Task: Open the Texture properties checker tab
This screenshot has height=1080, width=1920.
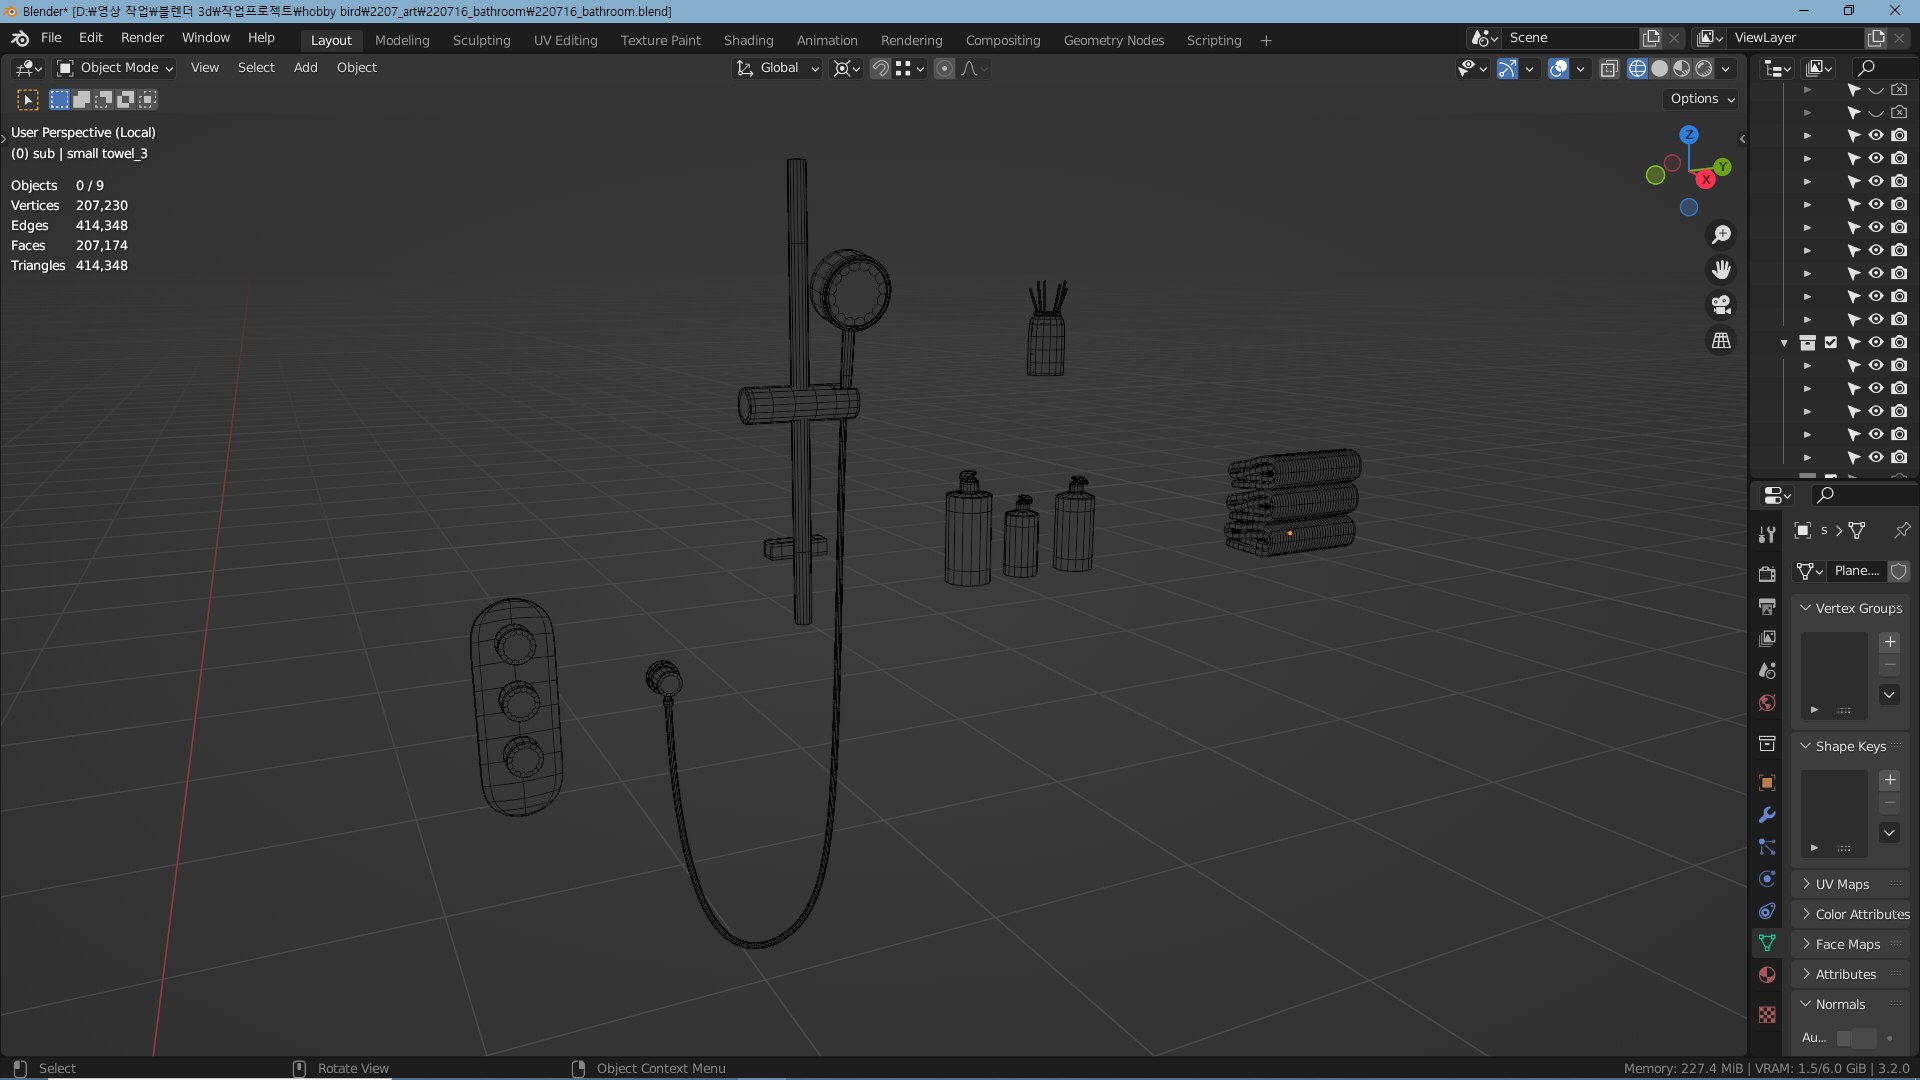Action: (1767, 1015)
